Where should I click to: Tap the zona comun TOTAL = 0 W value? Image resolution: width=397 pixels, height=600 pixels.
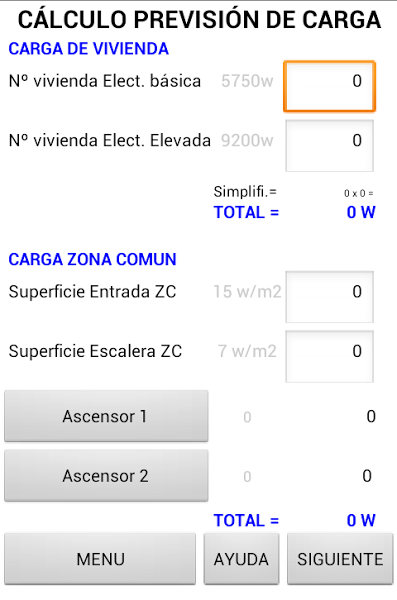click(361, 520)
